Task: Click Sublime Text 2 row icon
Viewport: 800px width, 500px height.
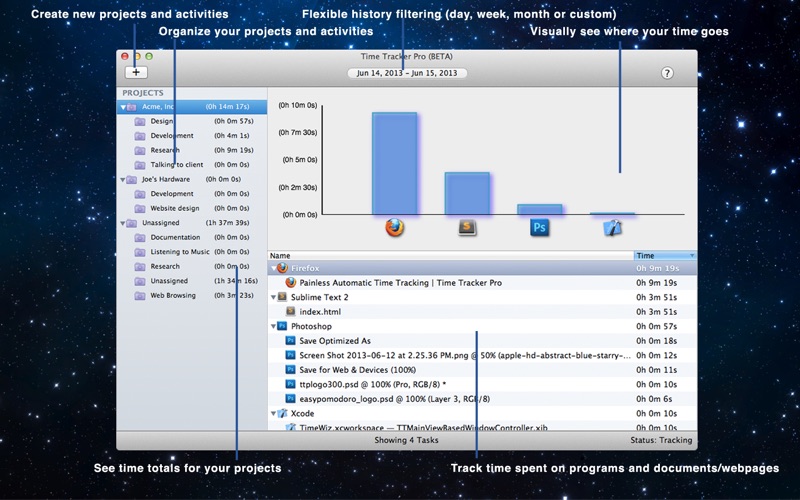Action: [x=282, y=297]
